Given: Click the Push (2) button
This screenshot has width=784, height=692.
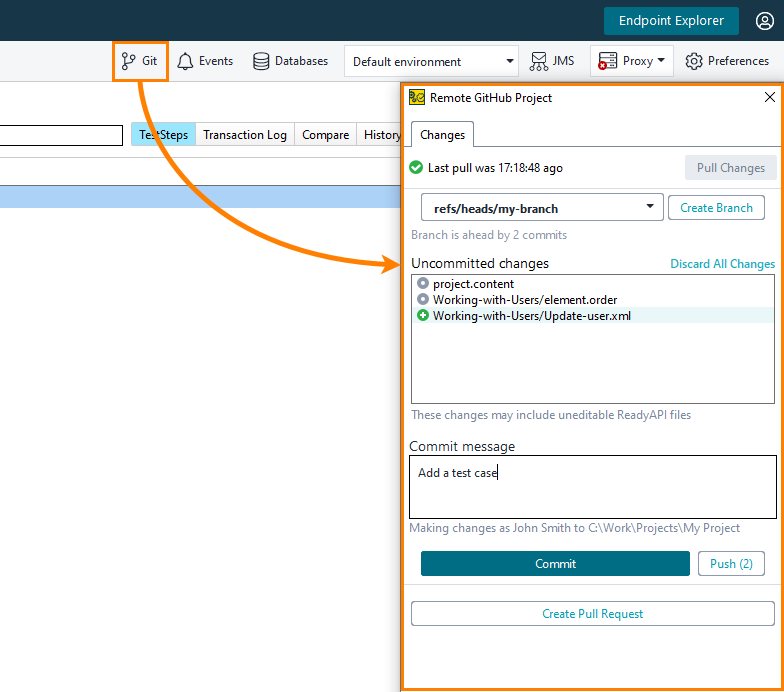Looking at the screenshot, I should pyautogui.click(x=730, y=564).
